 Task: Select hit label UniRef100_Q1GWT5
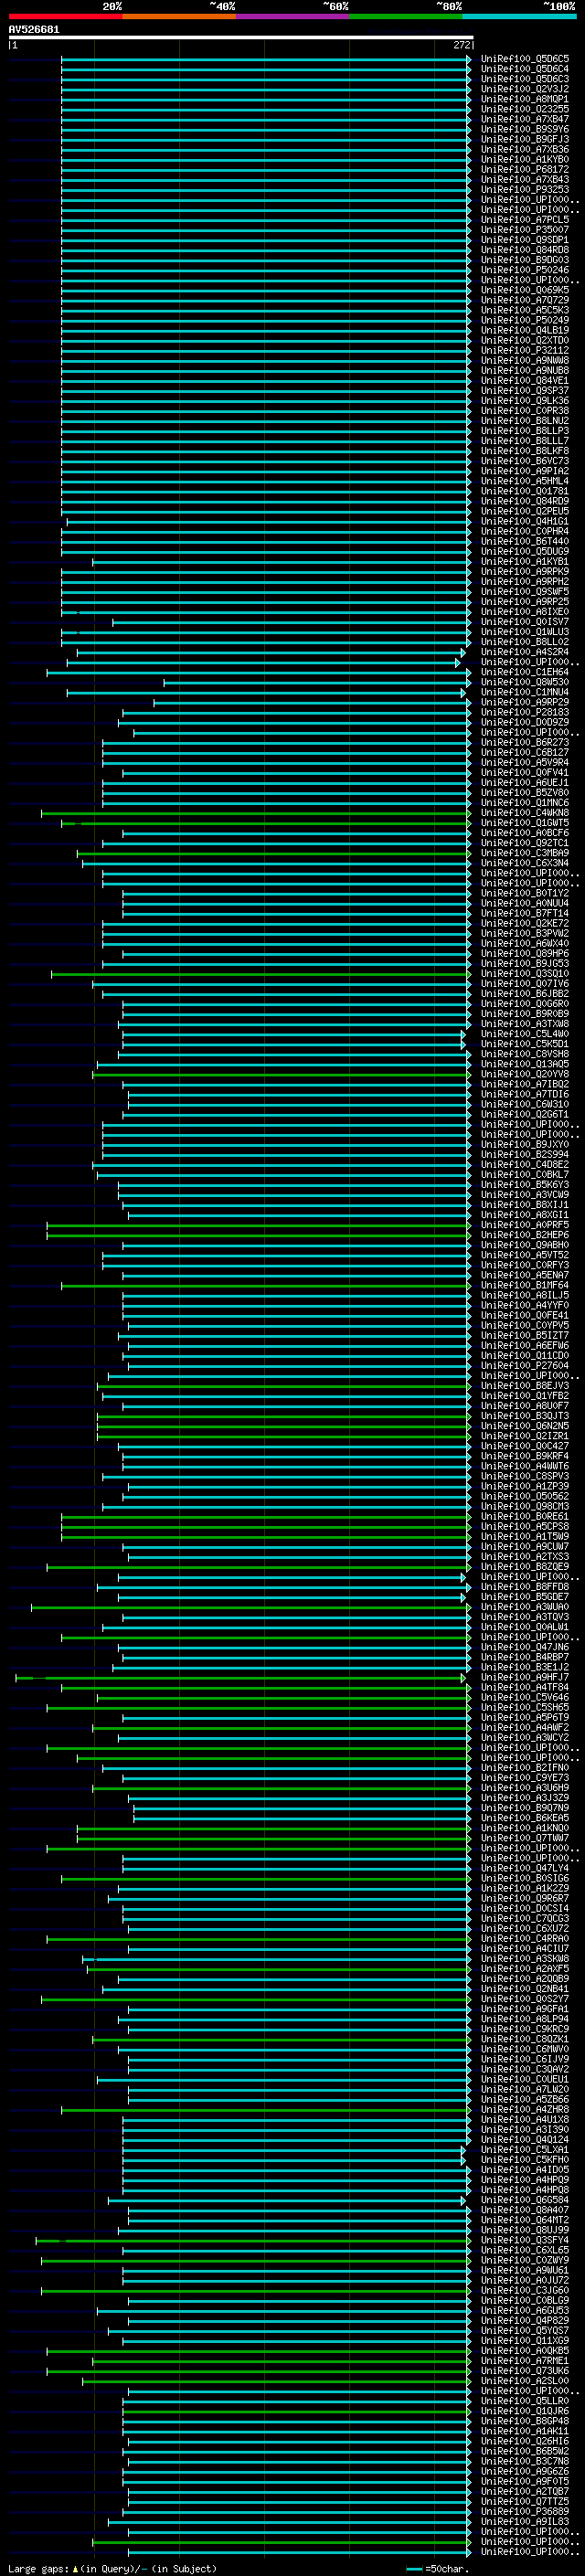click(524, 823)
